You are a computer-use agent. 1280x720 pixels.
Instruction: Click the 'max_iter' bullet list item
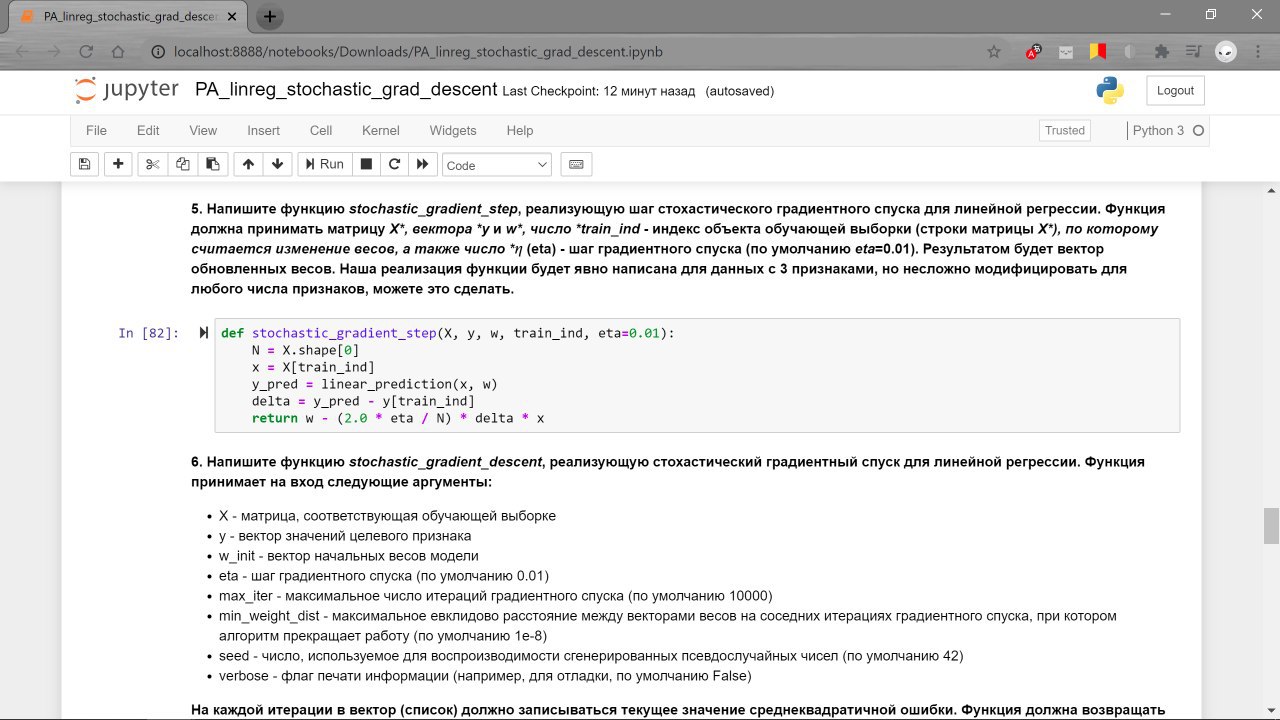(496, 596)
